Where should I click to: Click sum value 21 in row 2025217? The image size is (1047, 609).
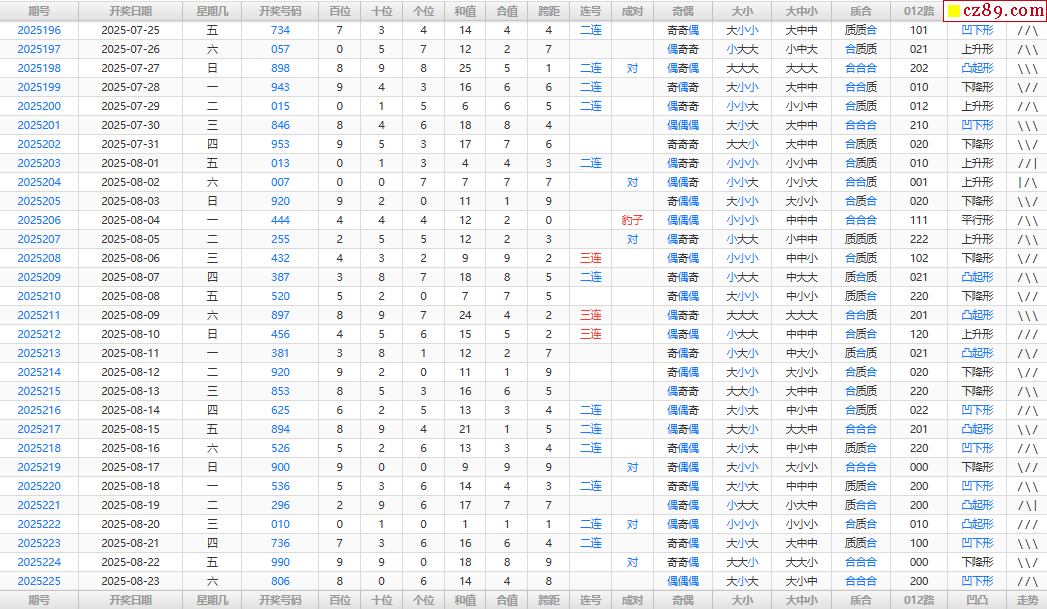point(465,429)
